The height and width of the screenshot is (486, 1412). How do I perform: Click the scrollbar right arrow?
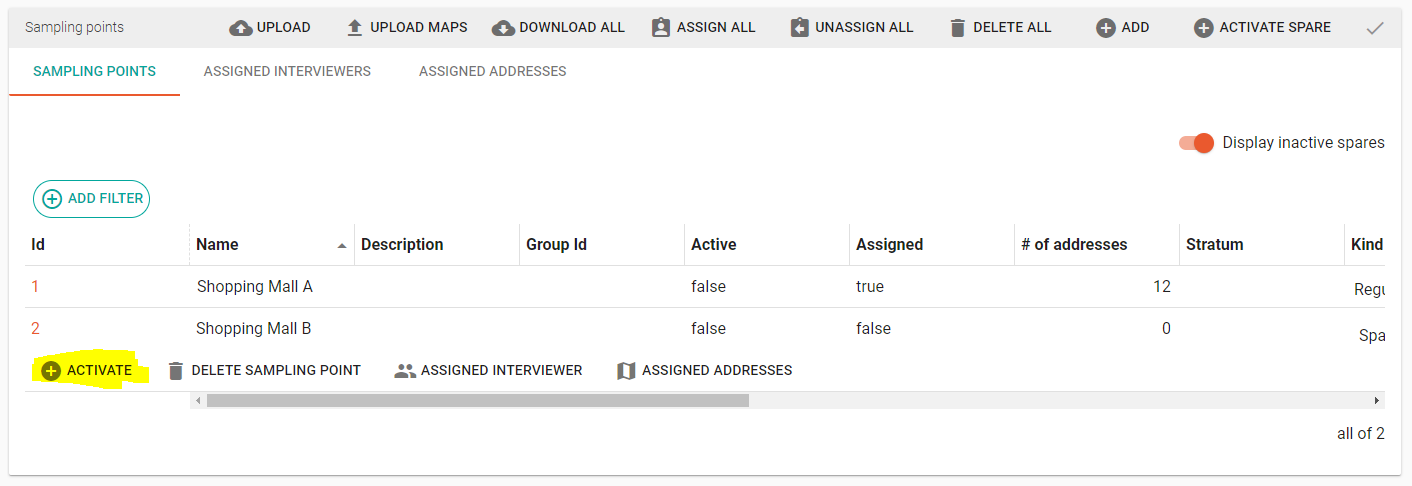(x=1377, y=401)
